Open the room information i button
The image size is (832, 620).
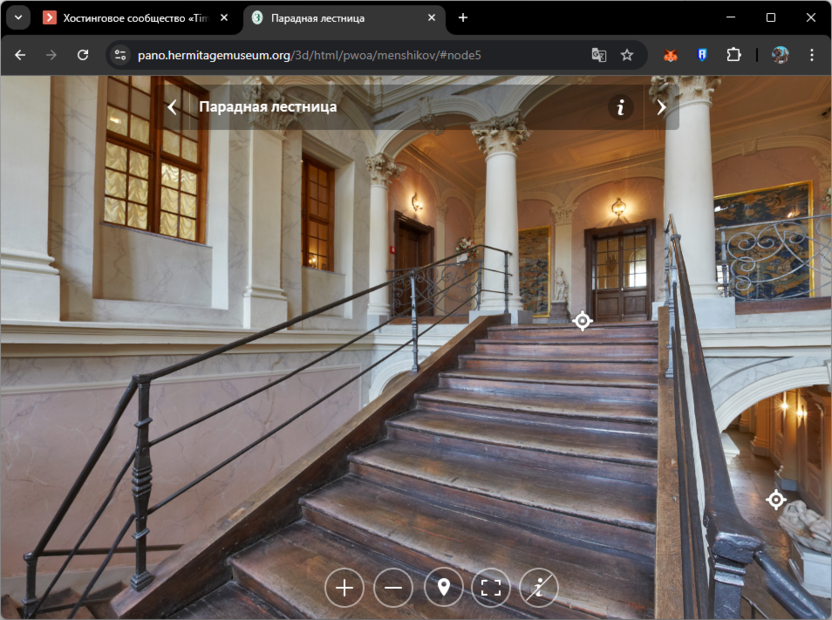(x=620, y=107)
